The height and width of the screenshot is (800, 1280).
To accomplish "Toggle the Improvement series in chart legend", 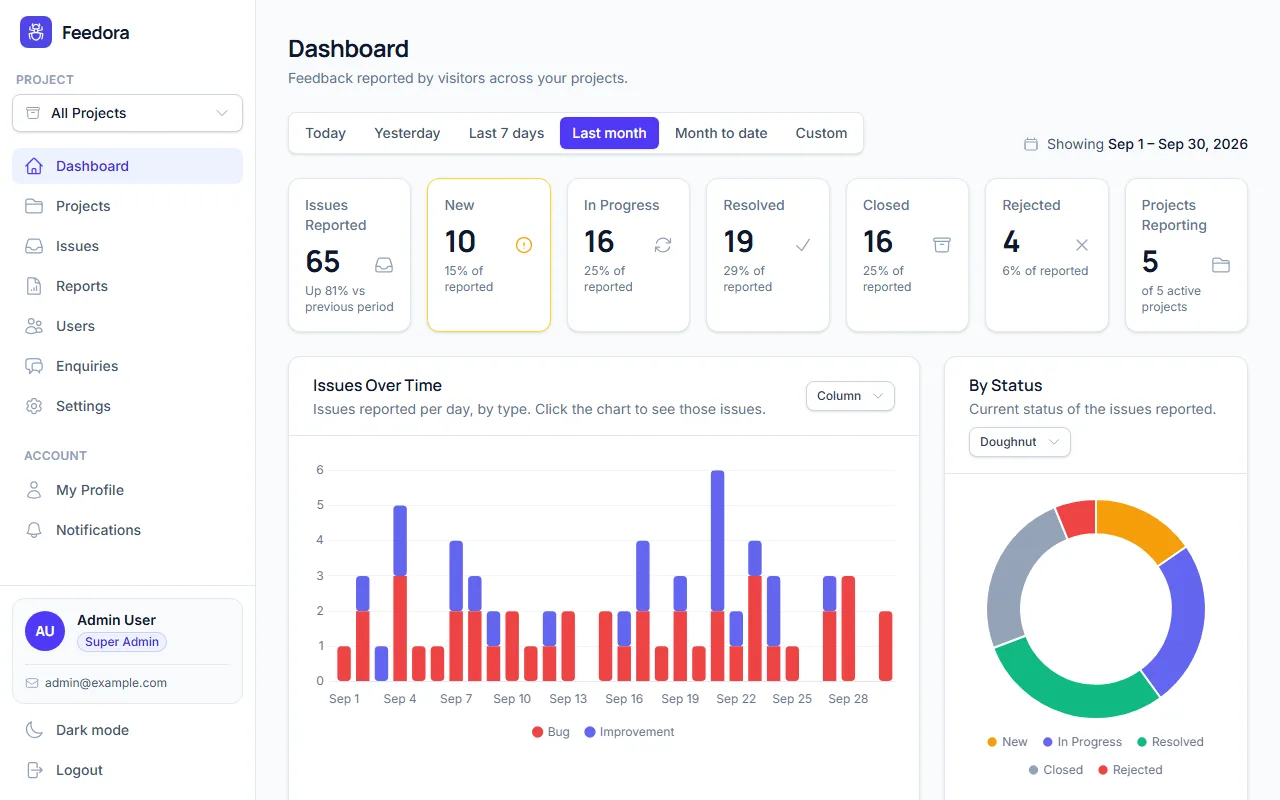I will click(630, 732).
